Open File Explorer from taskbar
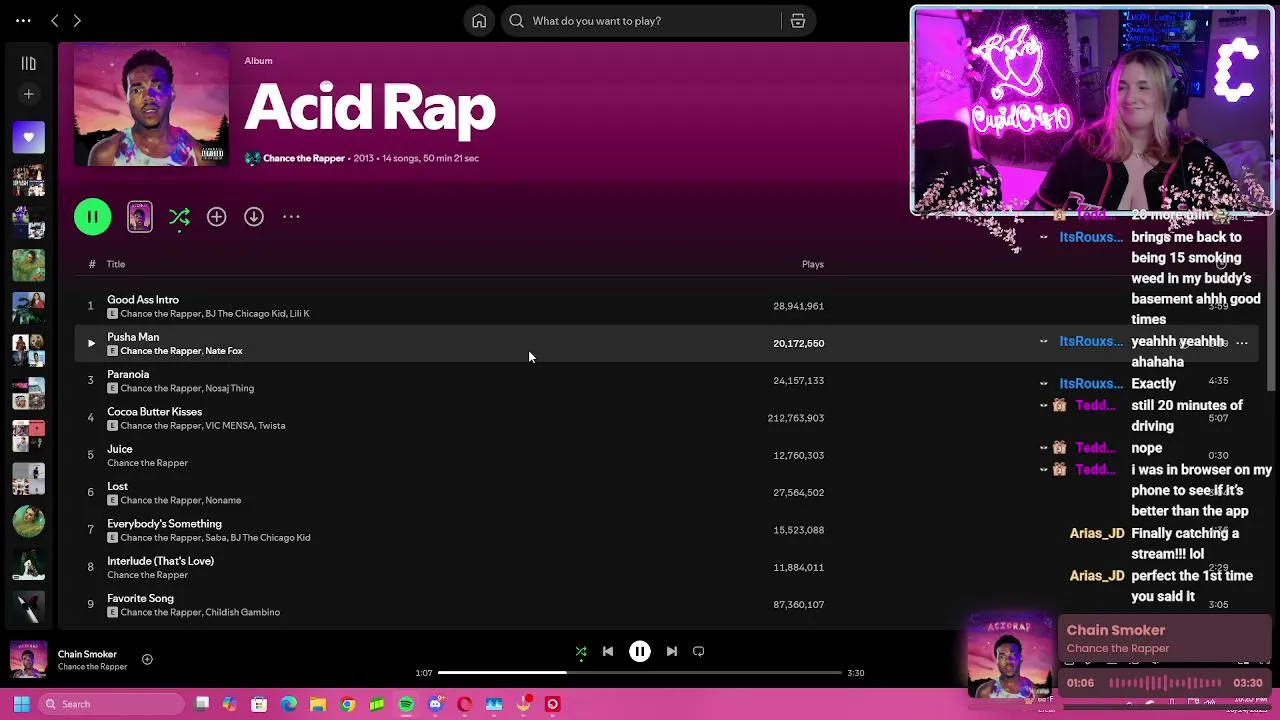 pos(318,704)
